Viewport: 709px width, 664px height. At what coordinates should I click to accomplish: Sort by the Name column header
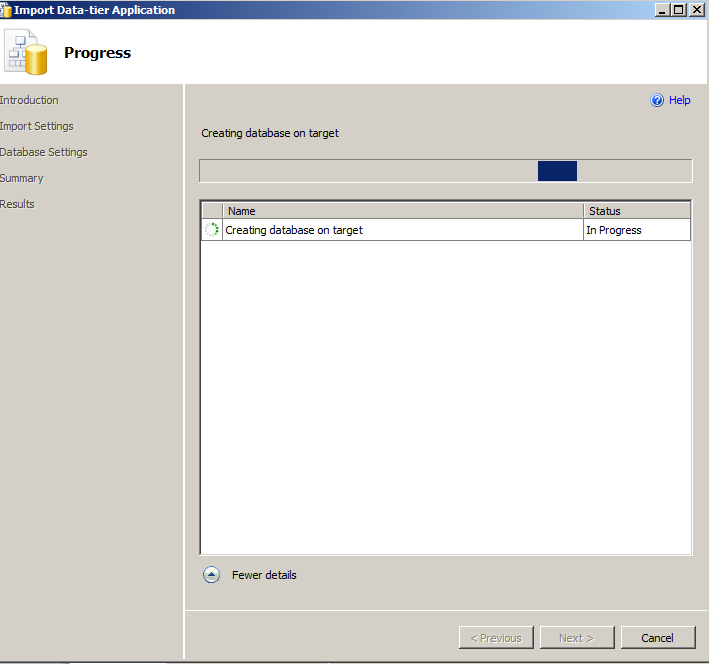402,211
